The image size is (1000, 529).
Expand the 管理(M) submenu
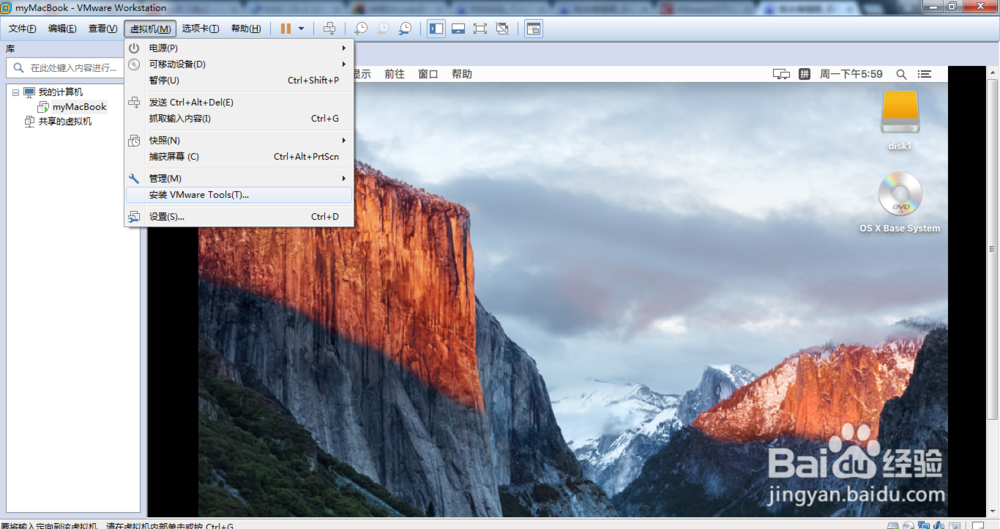pos(239,179)
